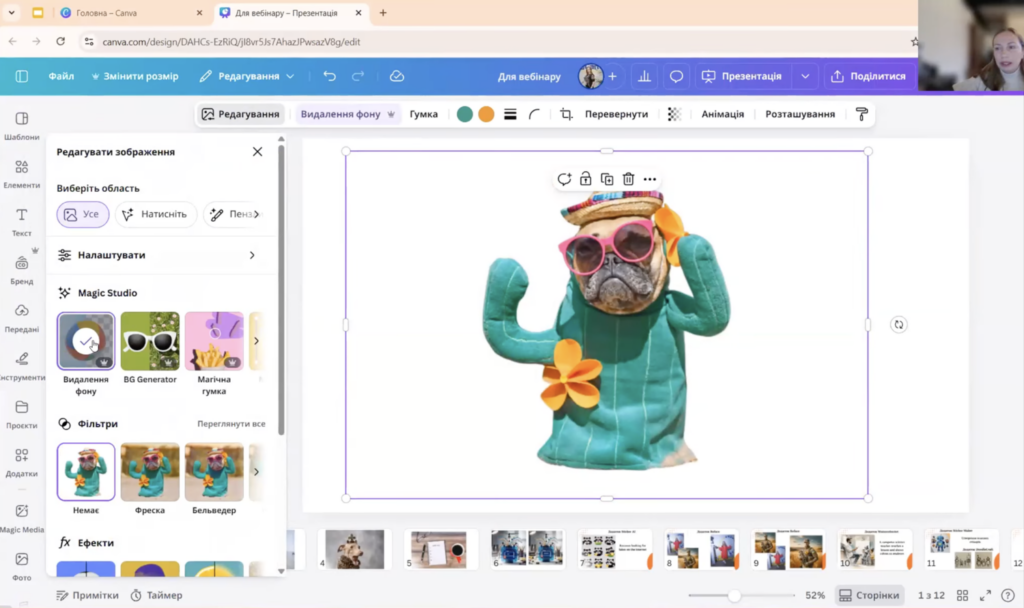Open the grid view icon
This screenshot has width=1024, height=608.
tap(963, 596)
